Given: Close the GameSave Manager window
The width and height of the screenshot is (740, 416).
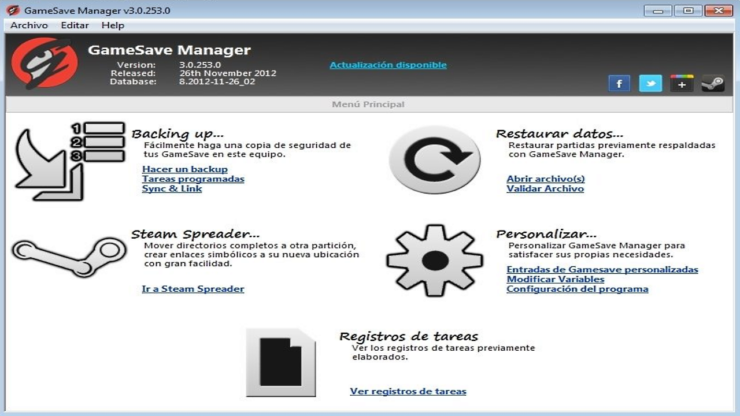Looking at the screenshot, I should pyautogui.click(x=719, y=10).
